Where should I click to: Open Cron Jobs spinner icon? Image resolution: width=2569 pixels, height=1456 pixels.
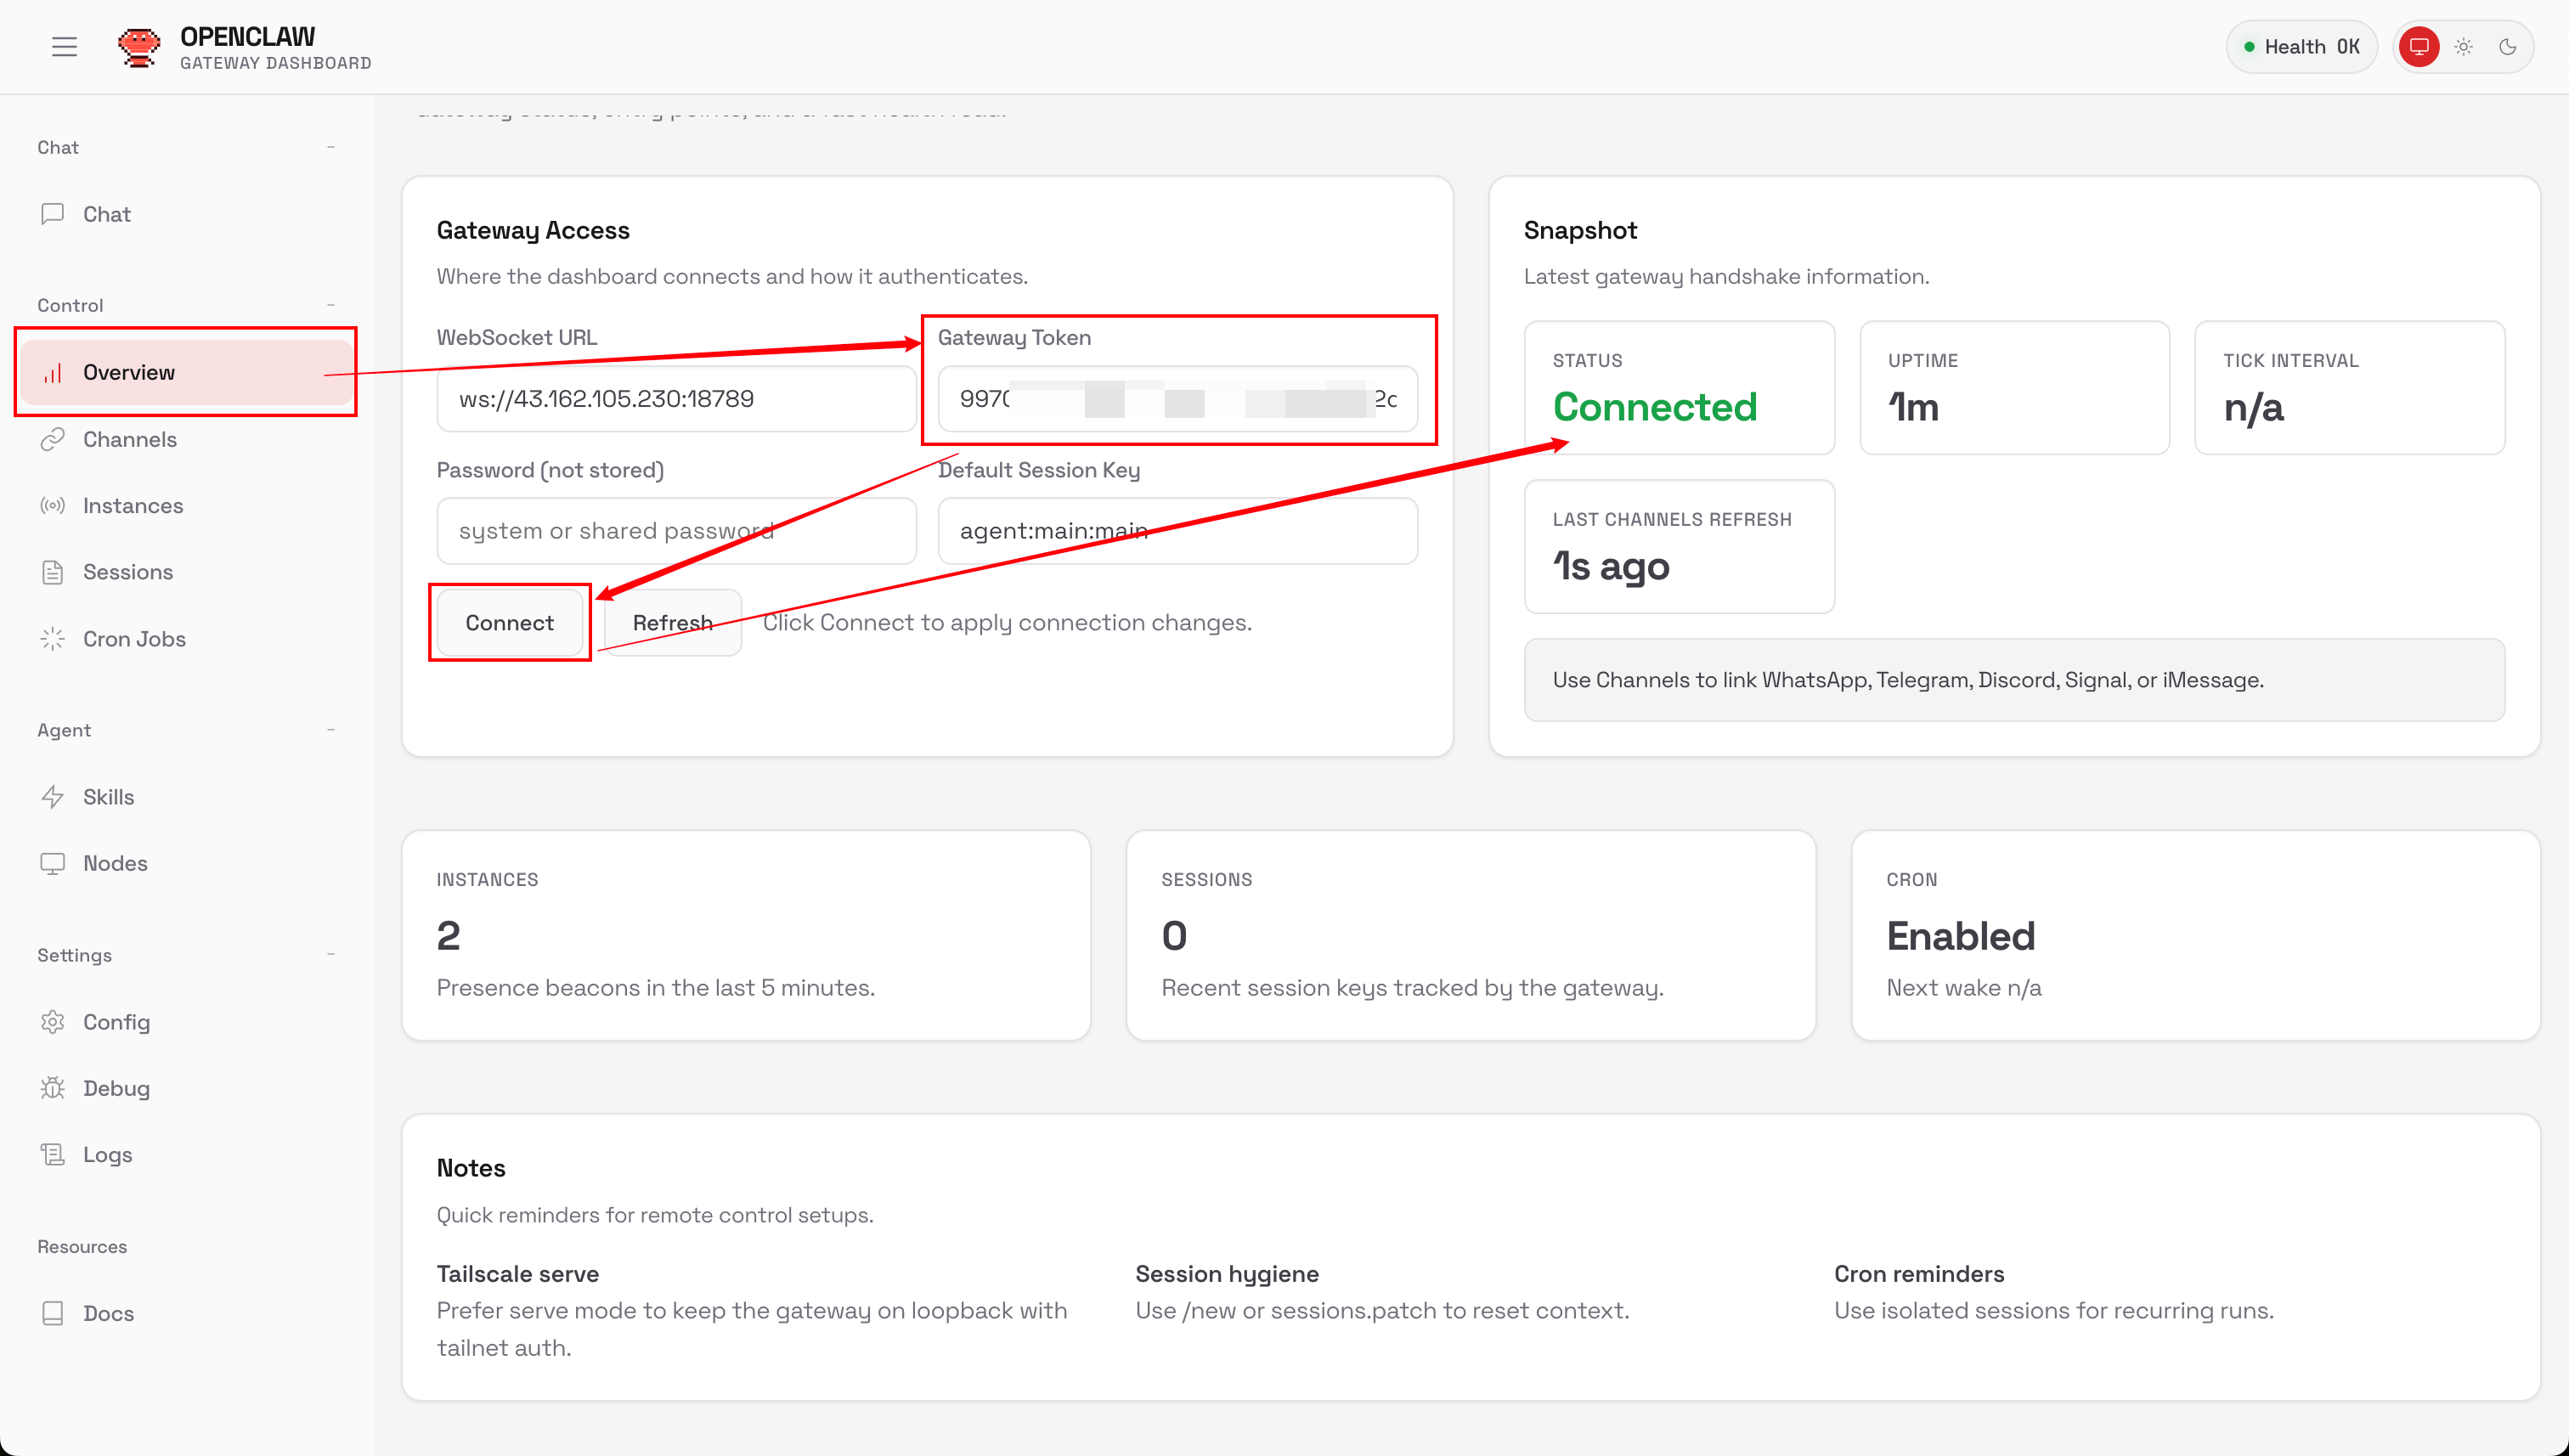point(52,639)
